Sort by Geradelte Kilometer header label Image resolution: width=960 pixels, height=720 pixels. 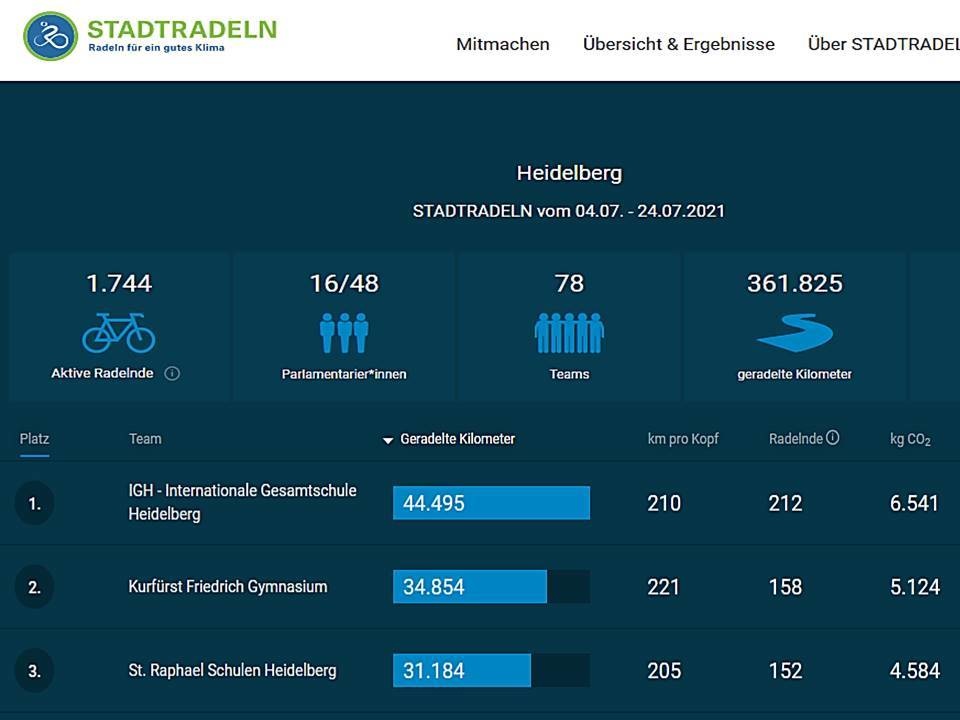coord(457,439)
